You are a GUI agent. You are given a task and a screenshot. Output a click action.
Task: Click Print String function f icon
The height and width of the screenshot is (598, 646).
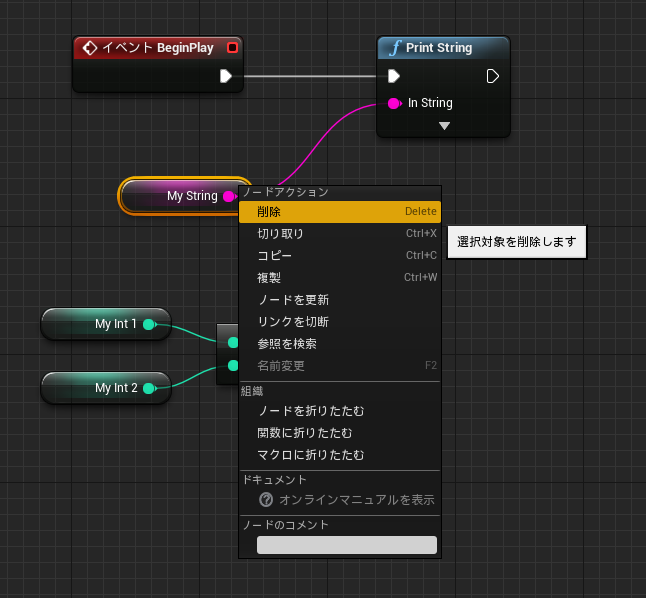click(x=395, y=48)
